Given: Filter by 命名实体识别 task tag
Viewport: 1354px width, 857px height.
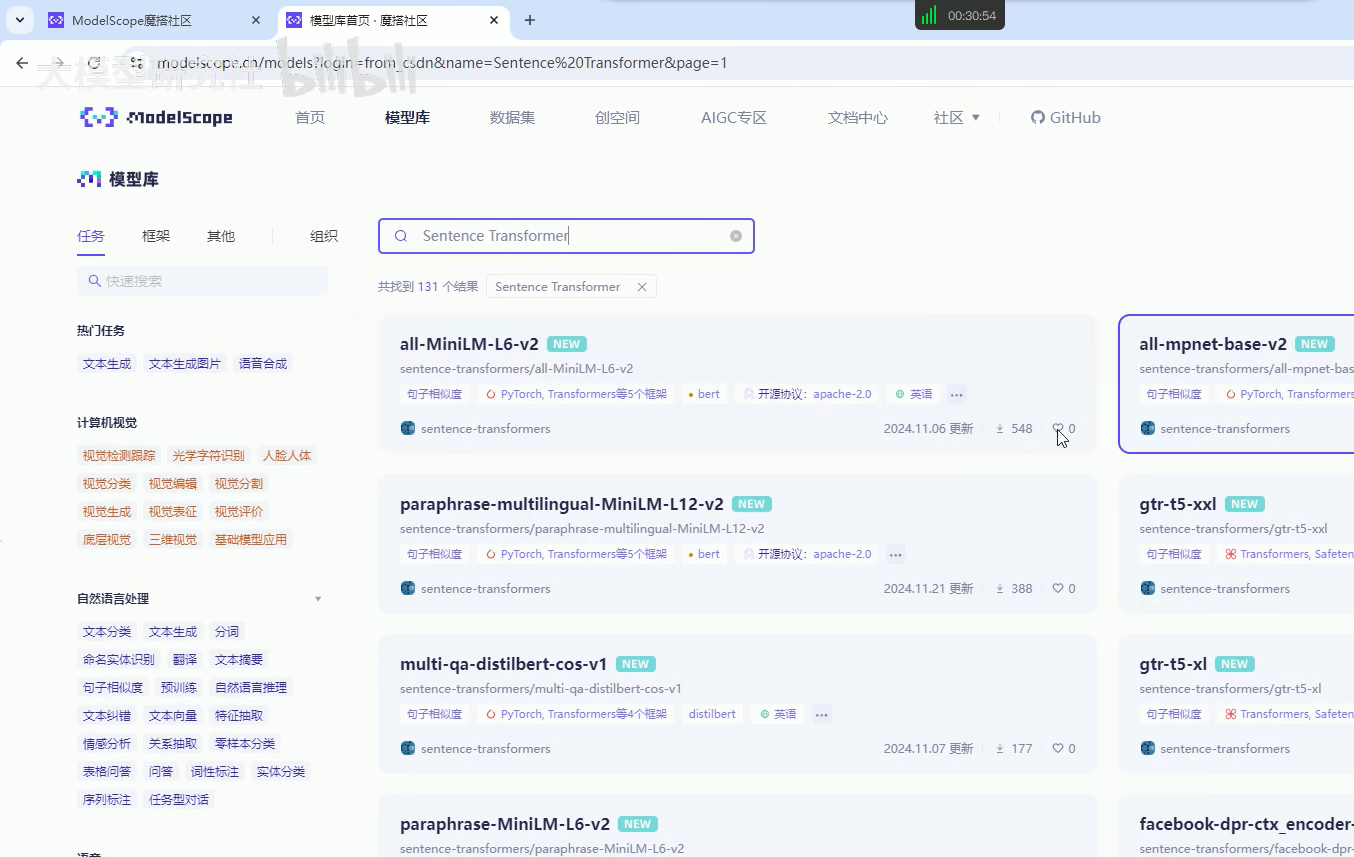Looking at the screenshot, I should click(x=119, y=660).
